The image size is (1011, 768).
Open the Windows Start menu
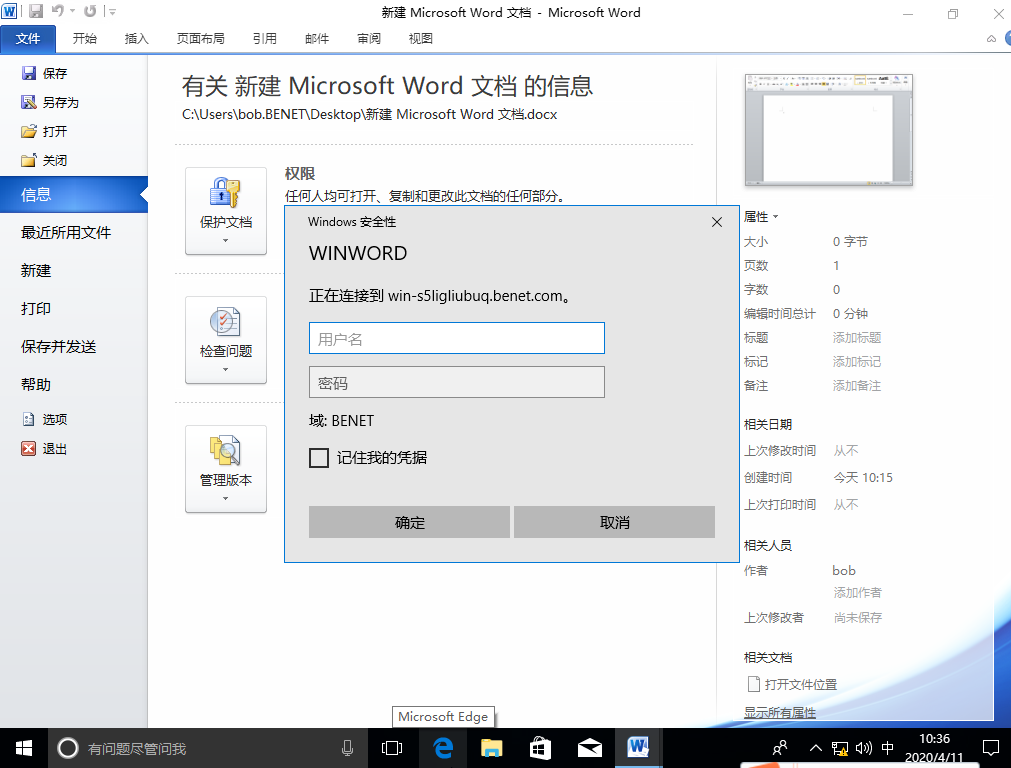[x=24, y=748]
